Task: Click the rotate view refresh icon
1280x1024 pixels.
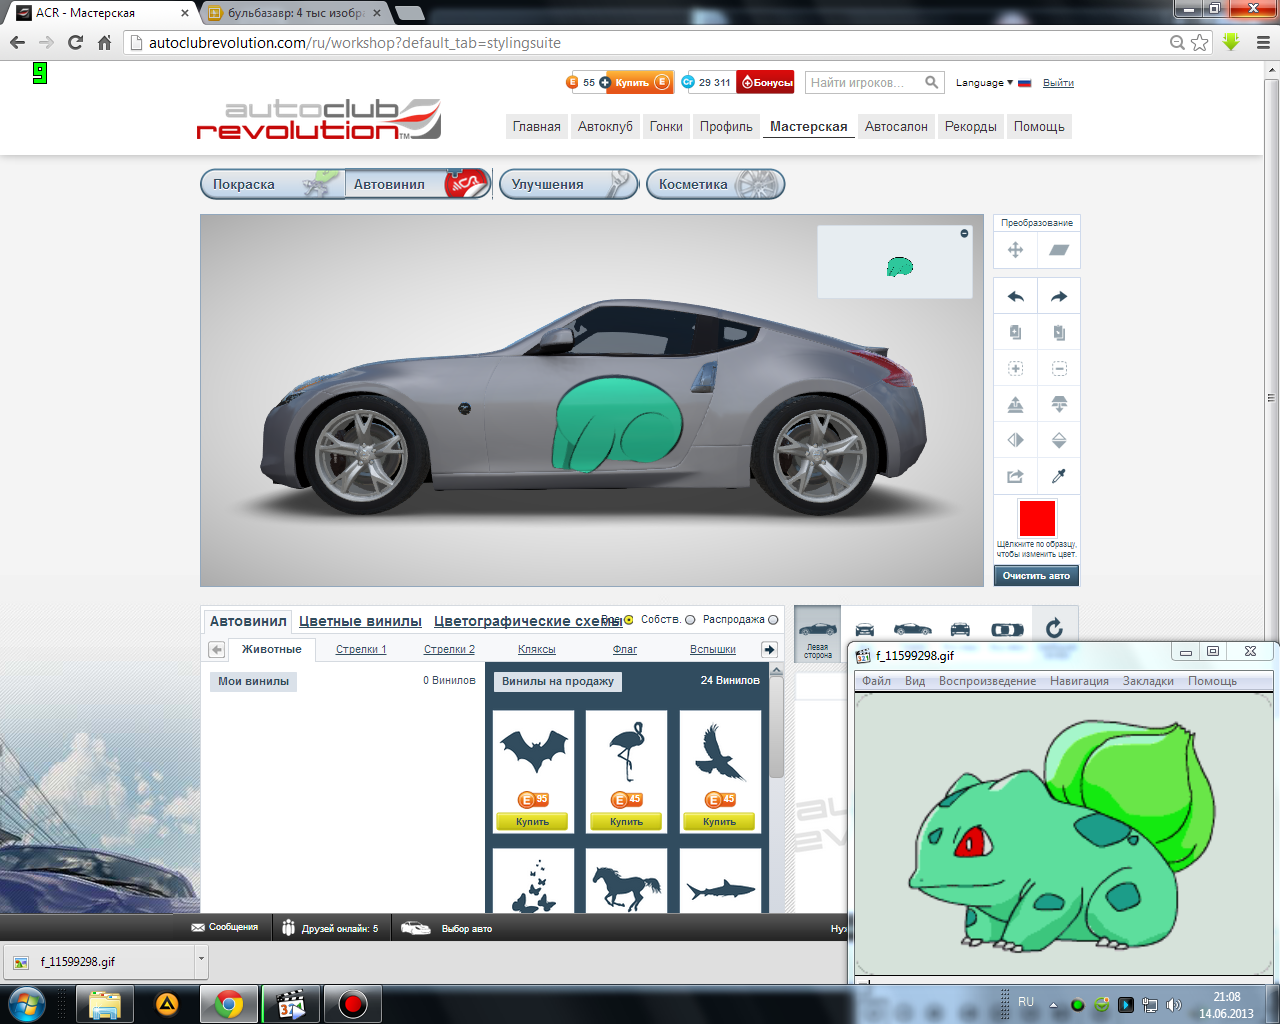Action: (x=1054, y=629)
